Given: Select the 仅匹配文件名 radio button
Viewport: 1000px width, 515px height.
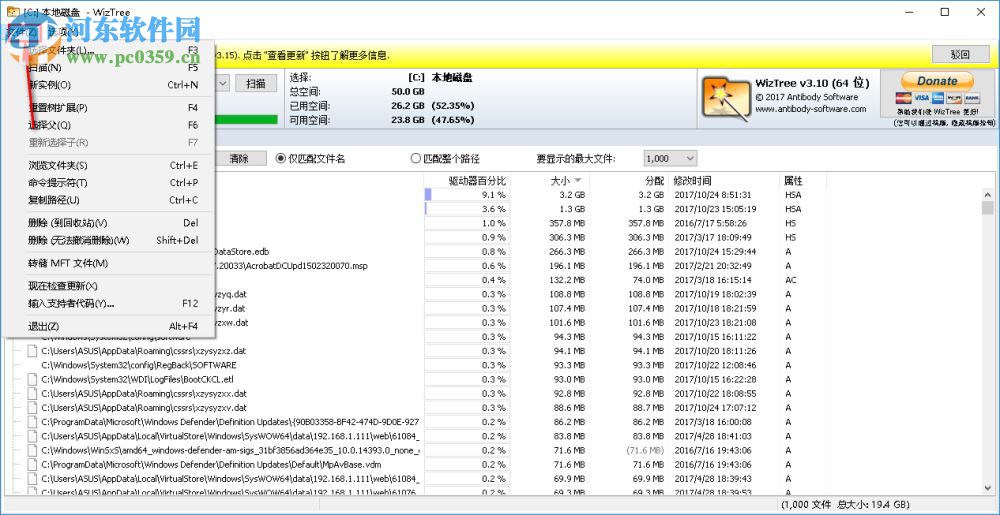Looking at the screenshot, I should pos(280,159).
